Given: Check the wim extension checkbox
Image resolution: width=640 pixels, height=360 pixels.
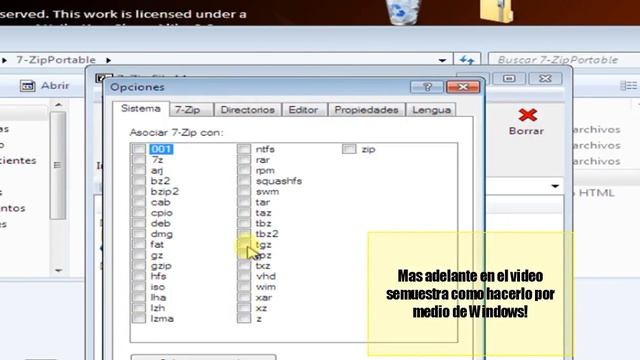Looking at the screenshot, I should tap(244, 287).
